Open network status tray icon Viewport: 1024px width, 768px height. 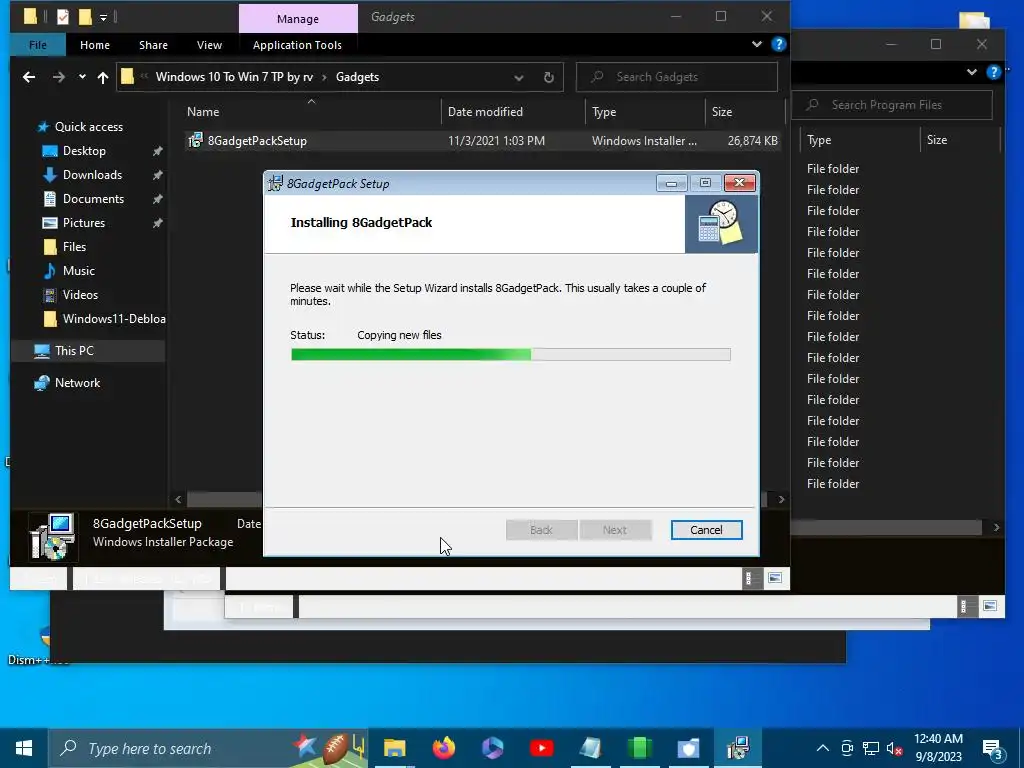(871, 749)
